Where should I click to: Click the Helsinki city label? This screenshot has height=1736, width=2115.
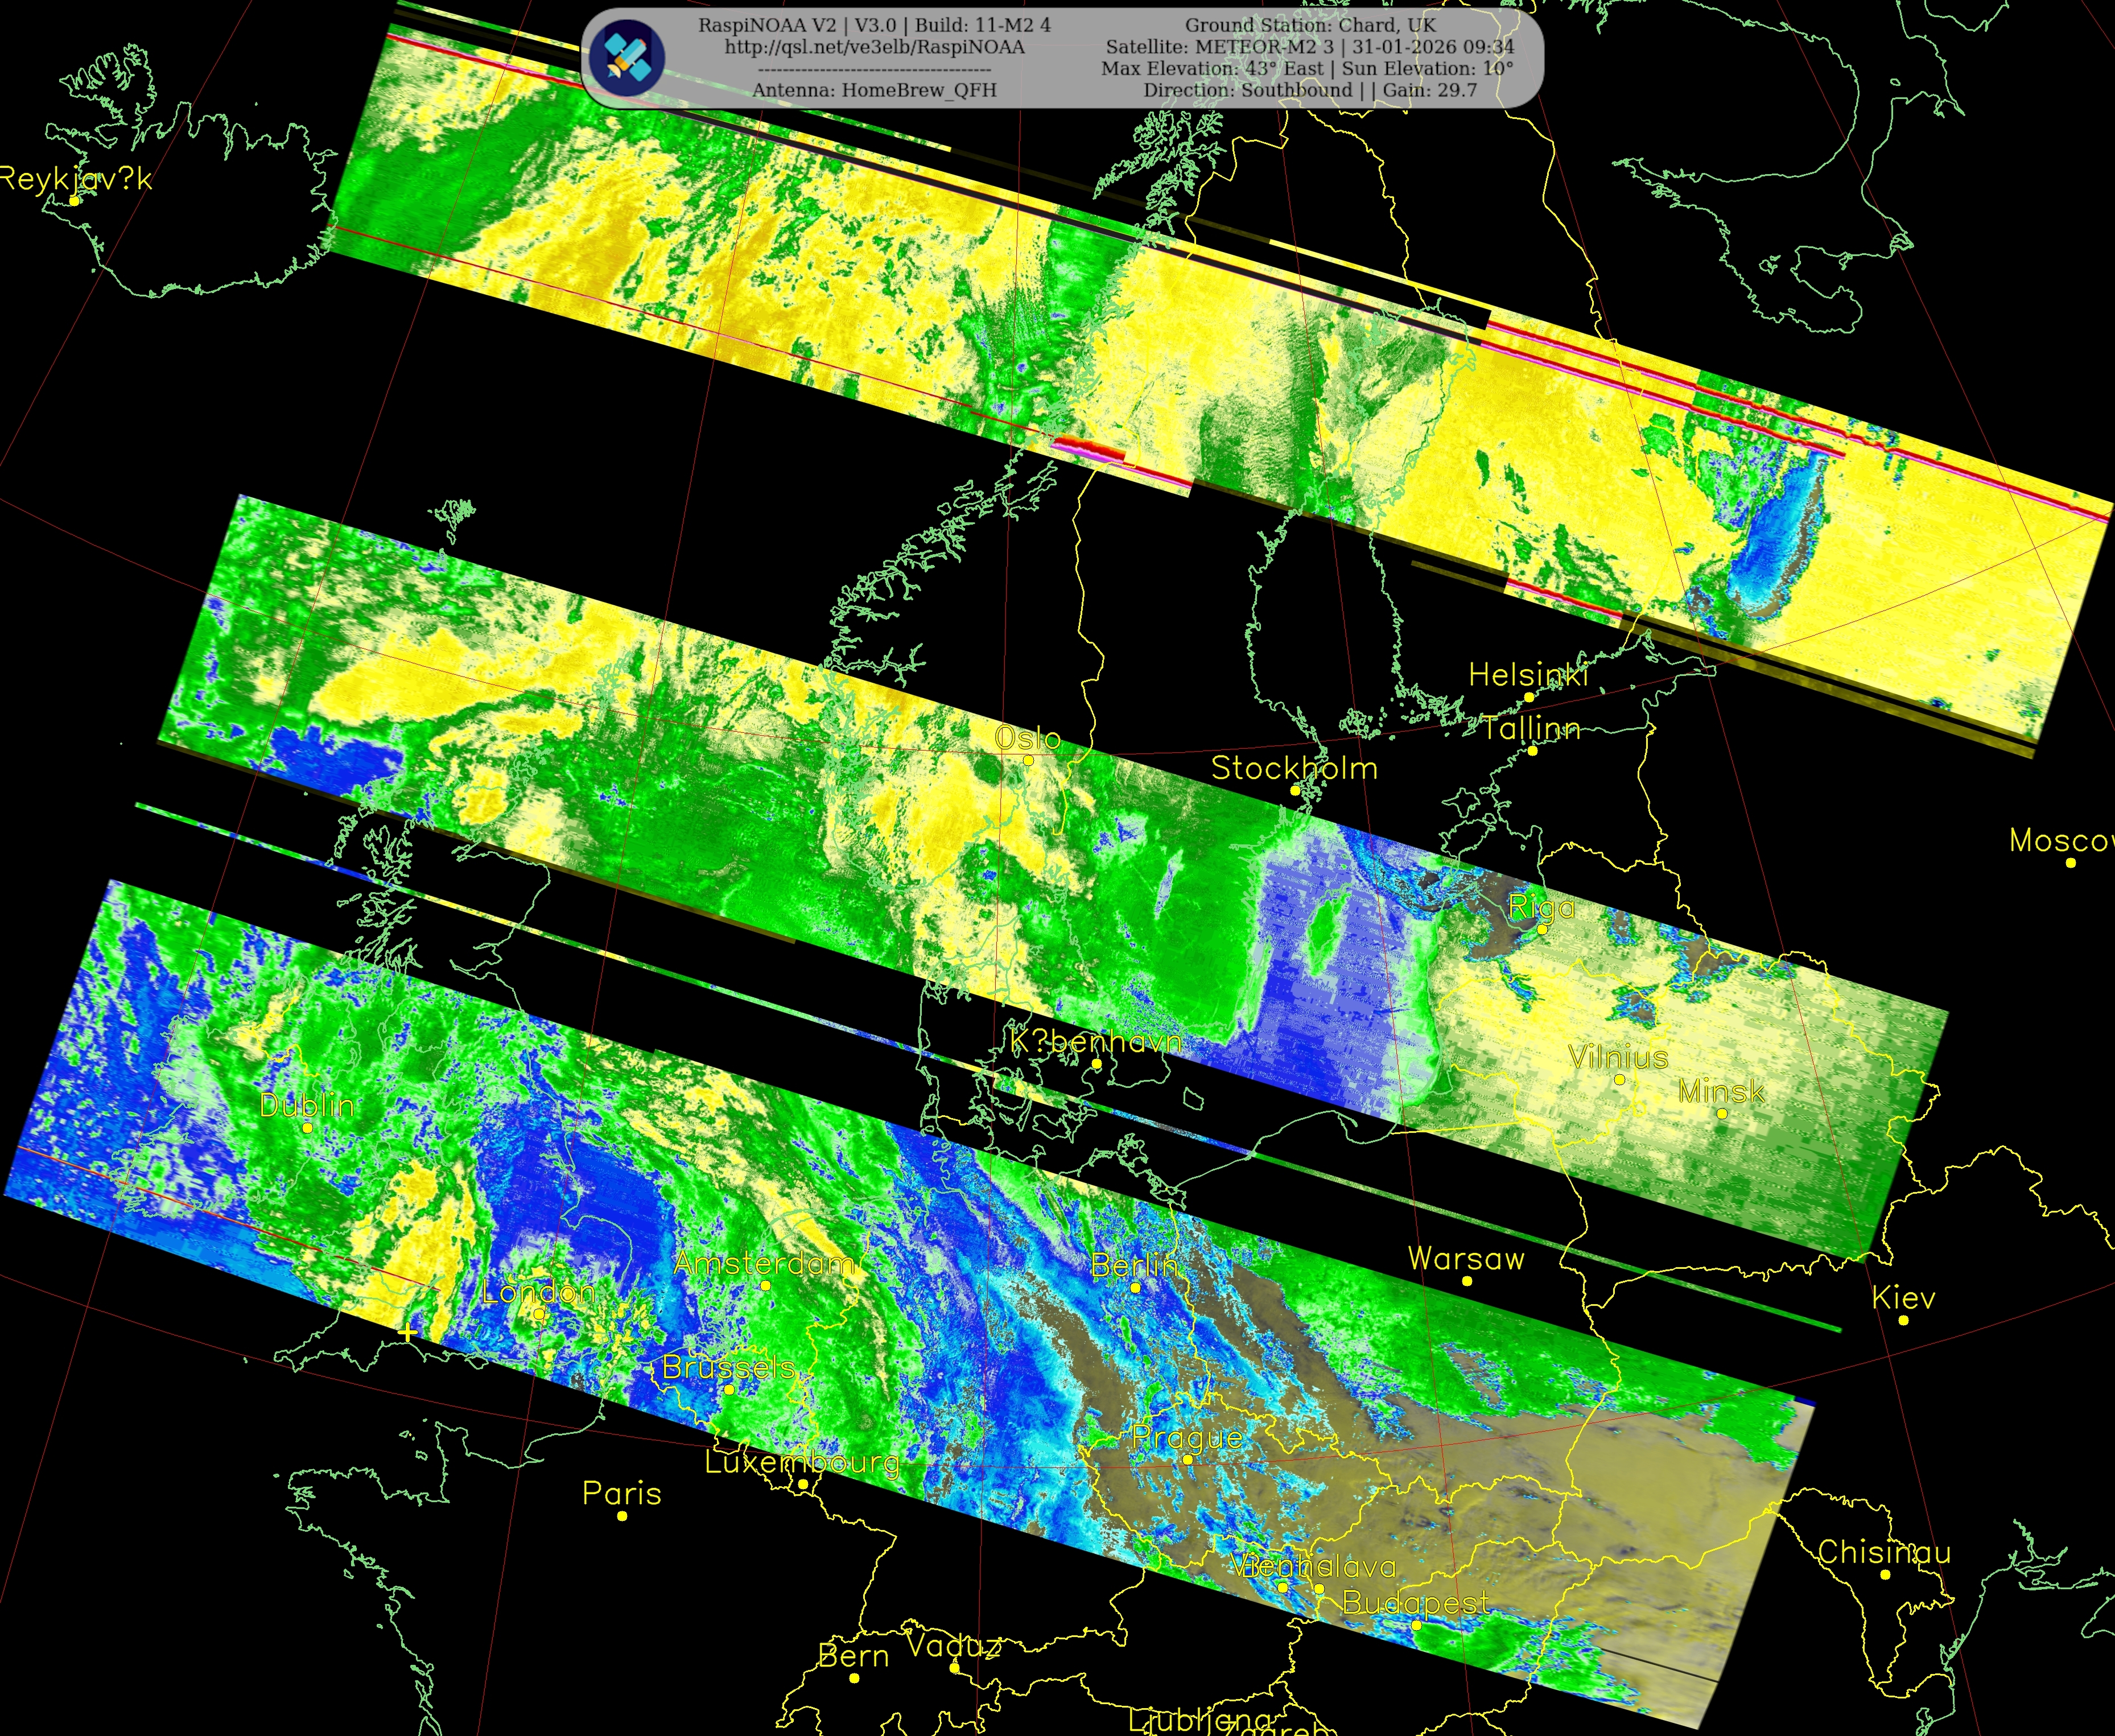click(1527, 675)
